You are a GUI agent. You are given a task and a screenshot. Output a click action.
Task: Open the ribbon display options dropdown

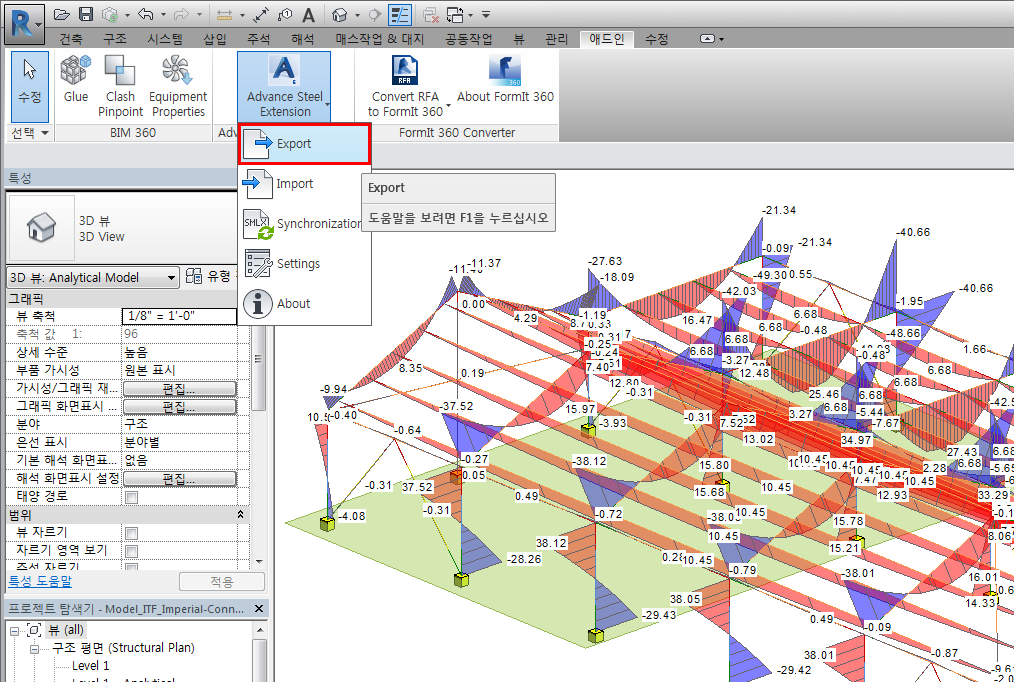click(x=711, y=39)
